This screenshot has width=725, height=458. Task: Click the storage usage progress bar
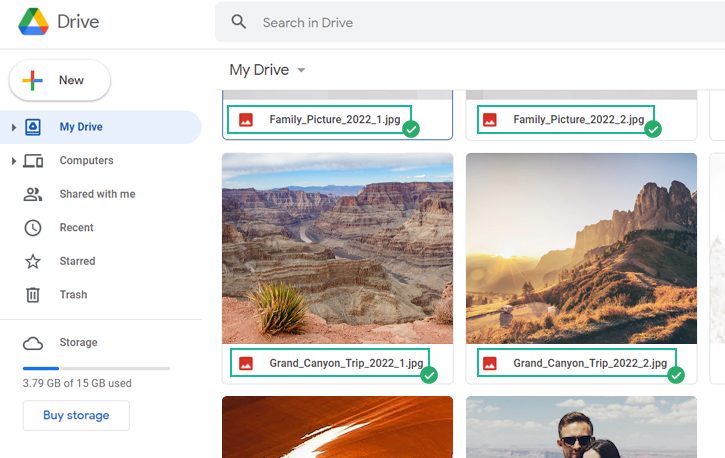tap(96, 368)
